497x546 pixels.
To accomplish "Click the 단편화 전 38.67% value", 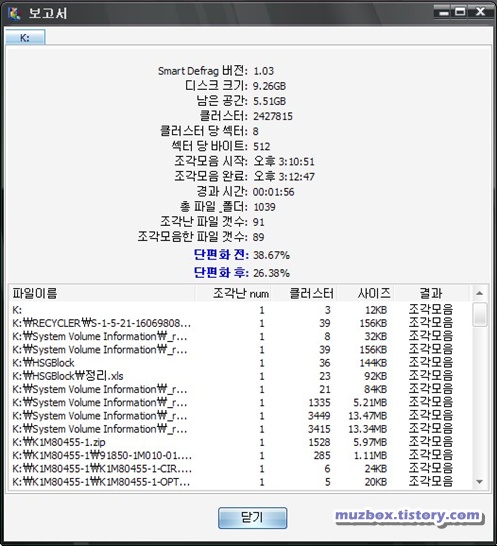I will (x=271, y=255).
